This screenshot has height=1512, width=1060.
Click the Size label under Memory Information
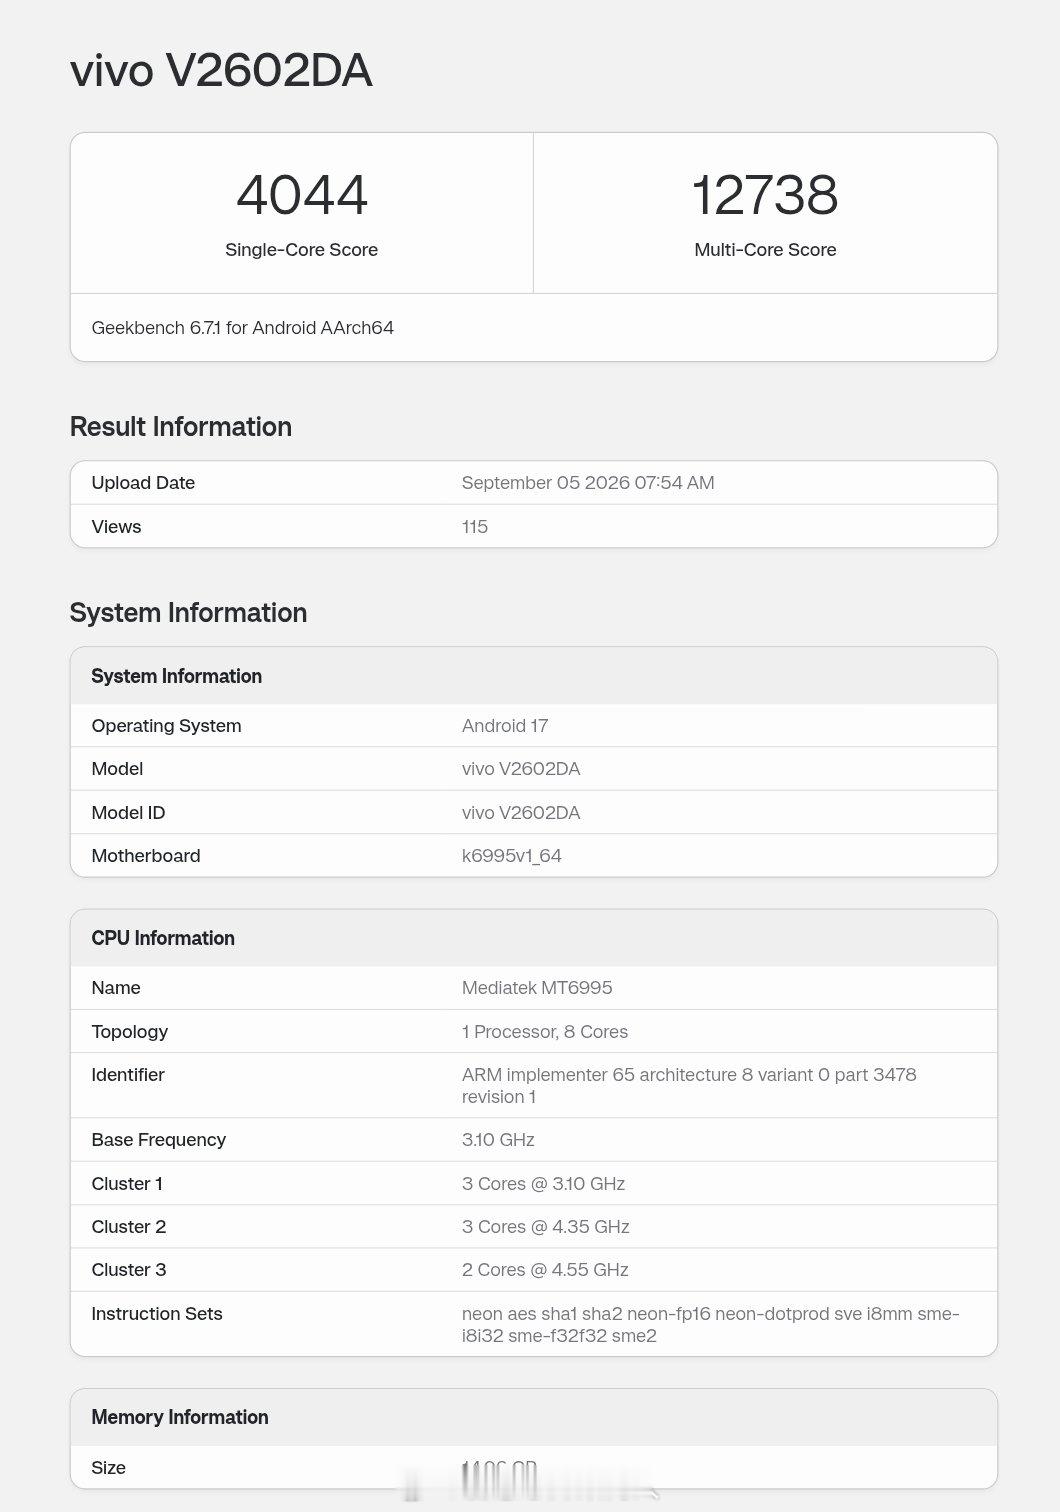tap(109, 1468)
